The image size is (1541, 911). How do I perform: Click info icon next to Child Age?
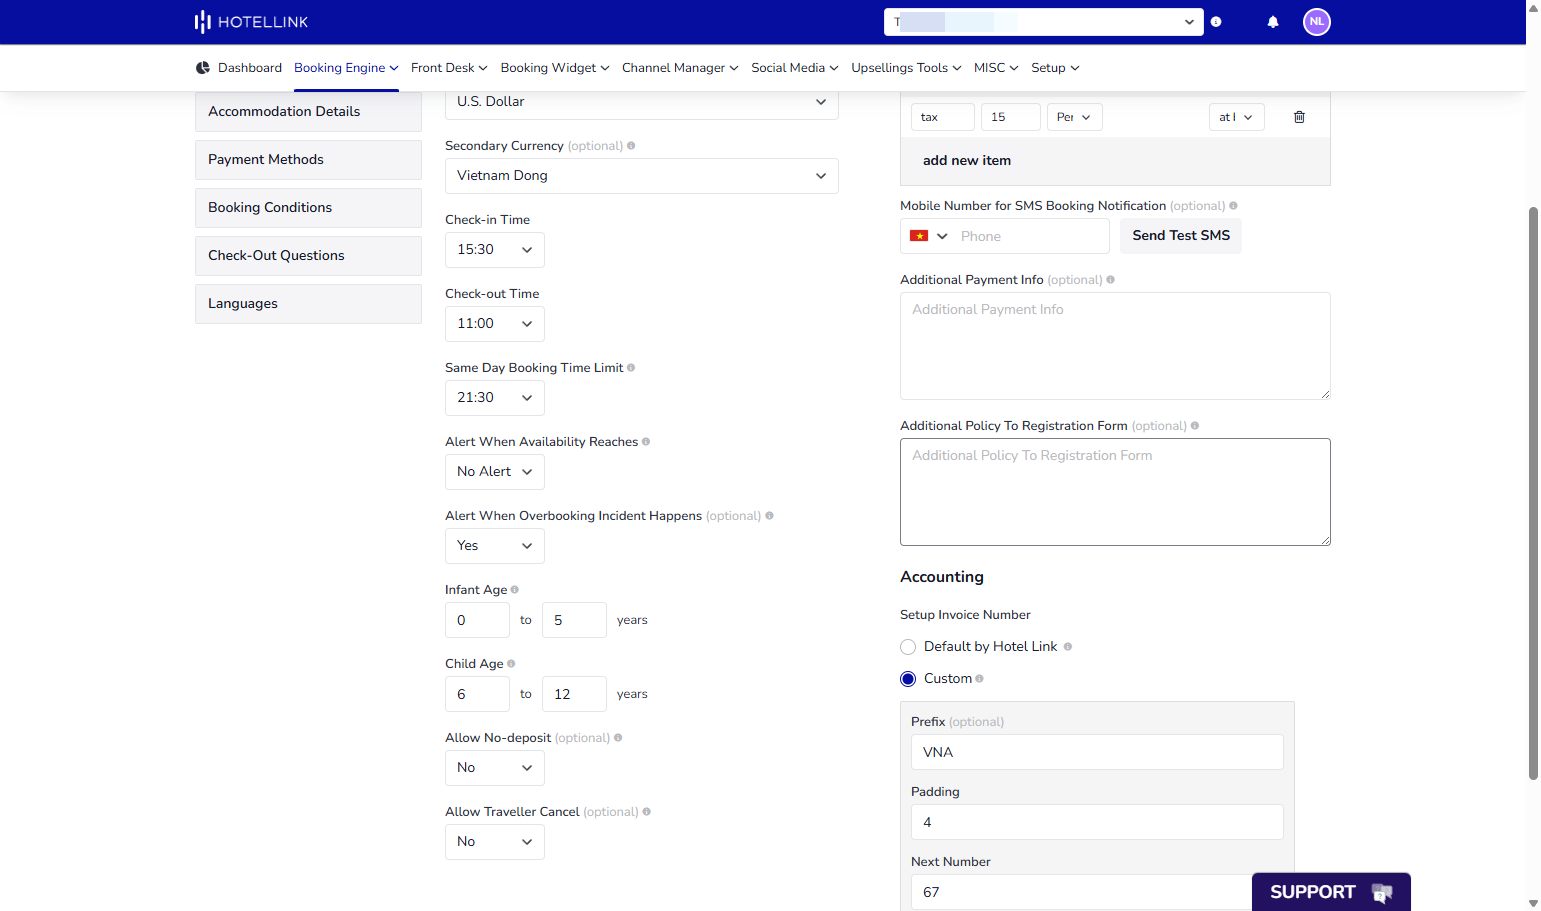click(x=511, y=664)
